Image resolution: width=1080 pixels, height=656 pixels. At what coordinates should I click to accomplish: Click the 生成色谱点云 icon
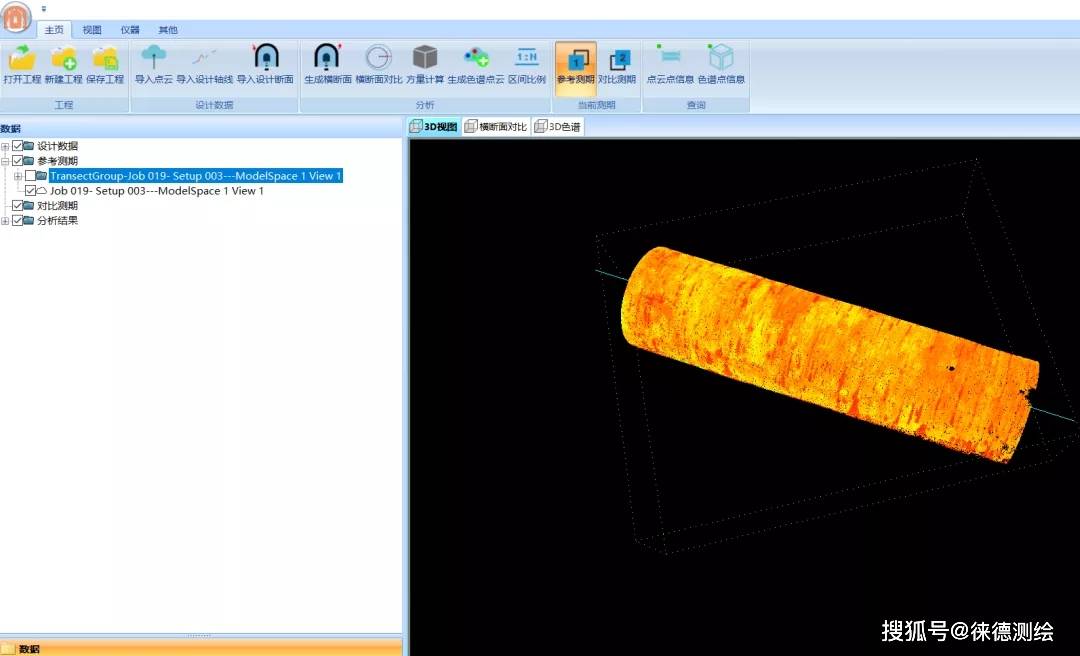475,59
